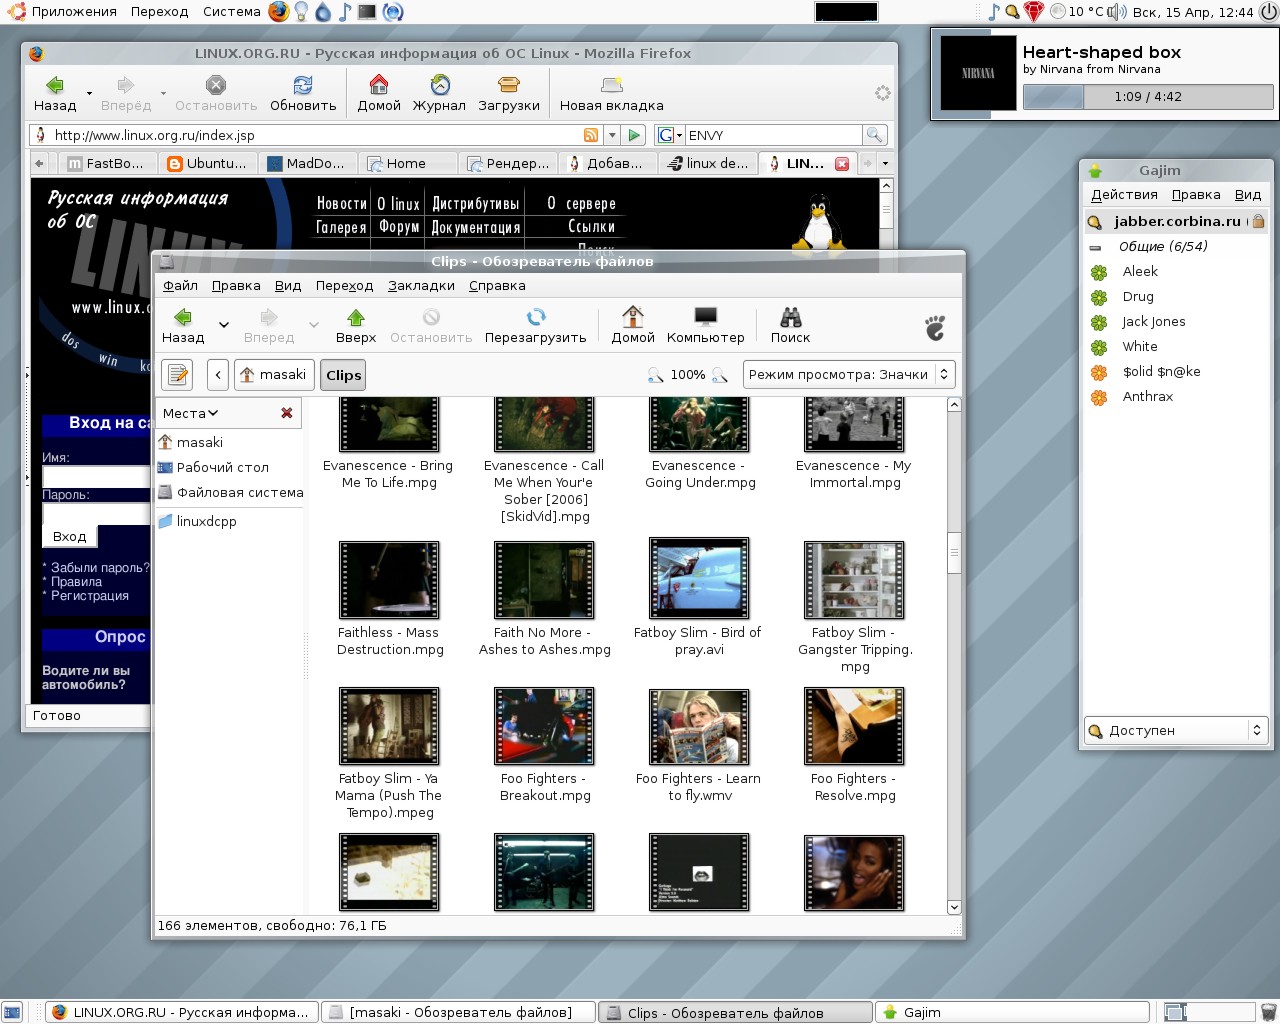
Task: Click the green Go arrow in Firefox address bar
Action: [x=634, y=135]
